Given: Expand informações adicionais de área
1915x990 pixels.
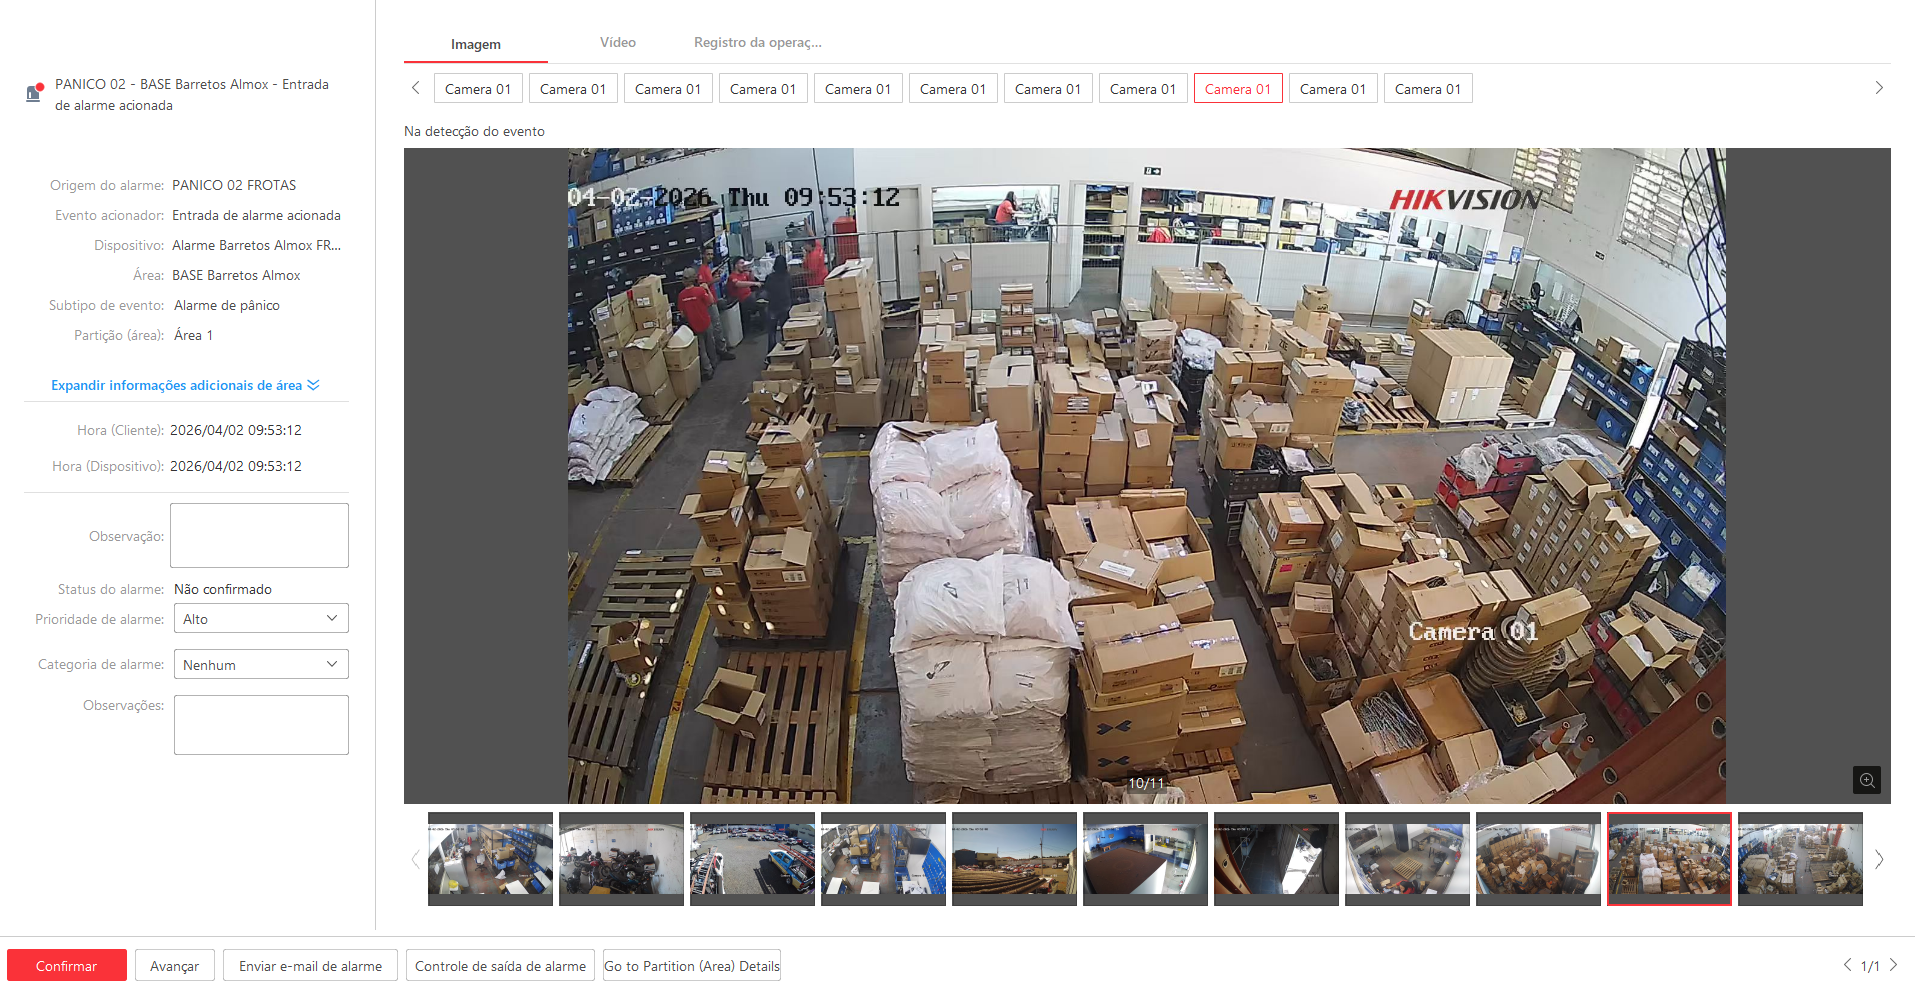Looking at the screenshot, I should point(185,385).
